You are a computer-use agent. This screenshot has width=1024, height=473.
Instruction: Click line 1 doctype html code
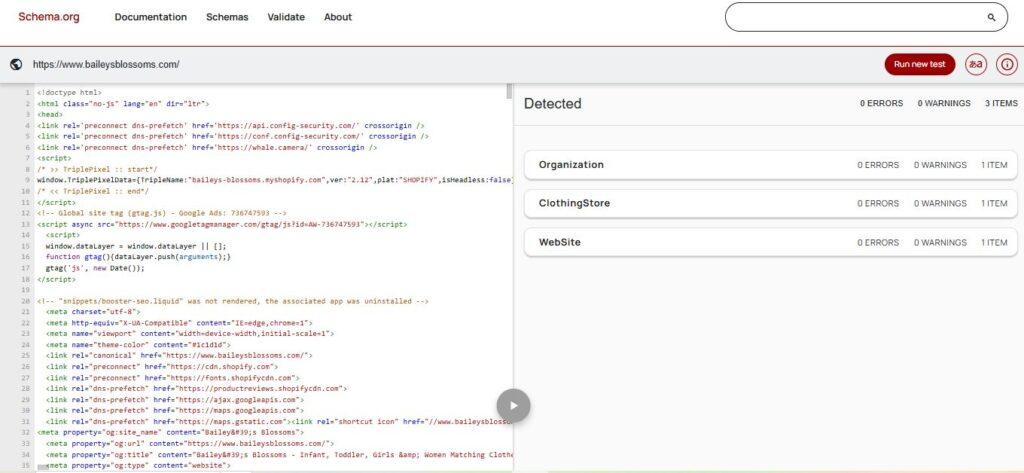click(69, 93)
